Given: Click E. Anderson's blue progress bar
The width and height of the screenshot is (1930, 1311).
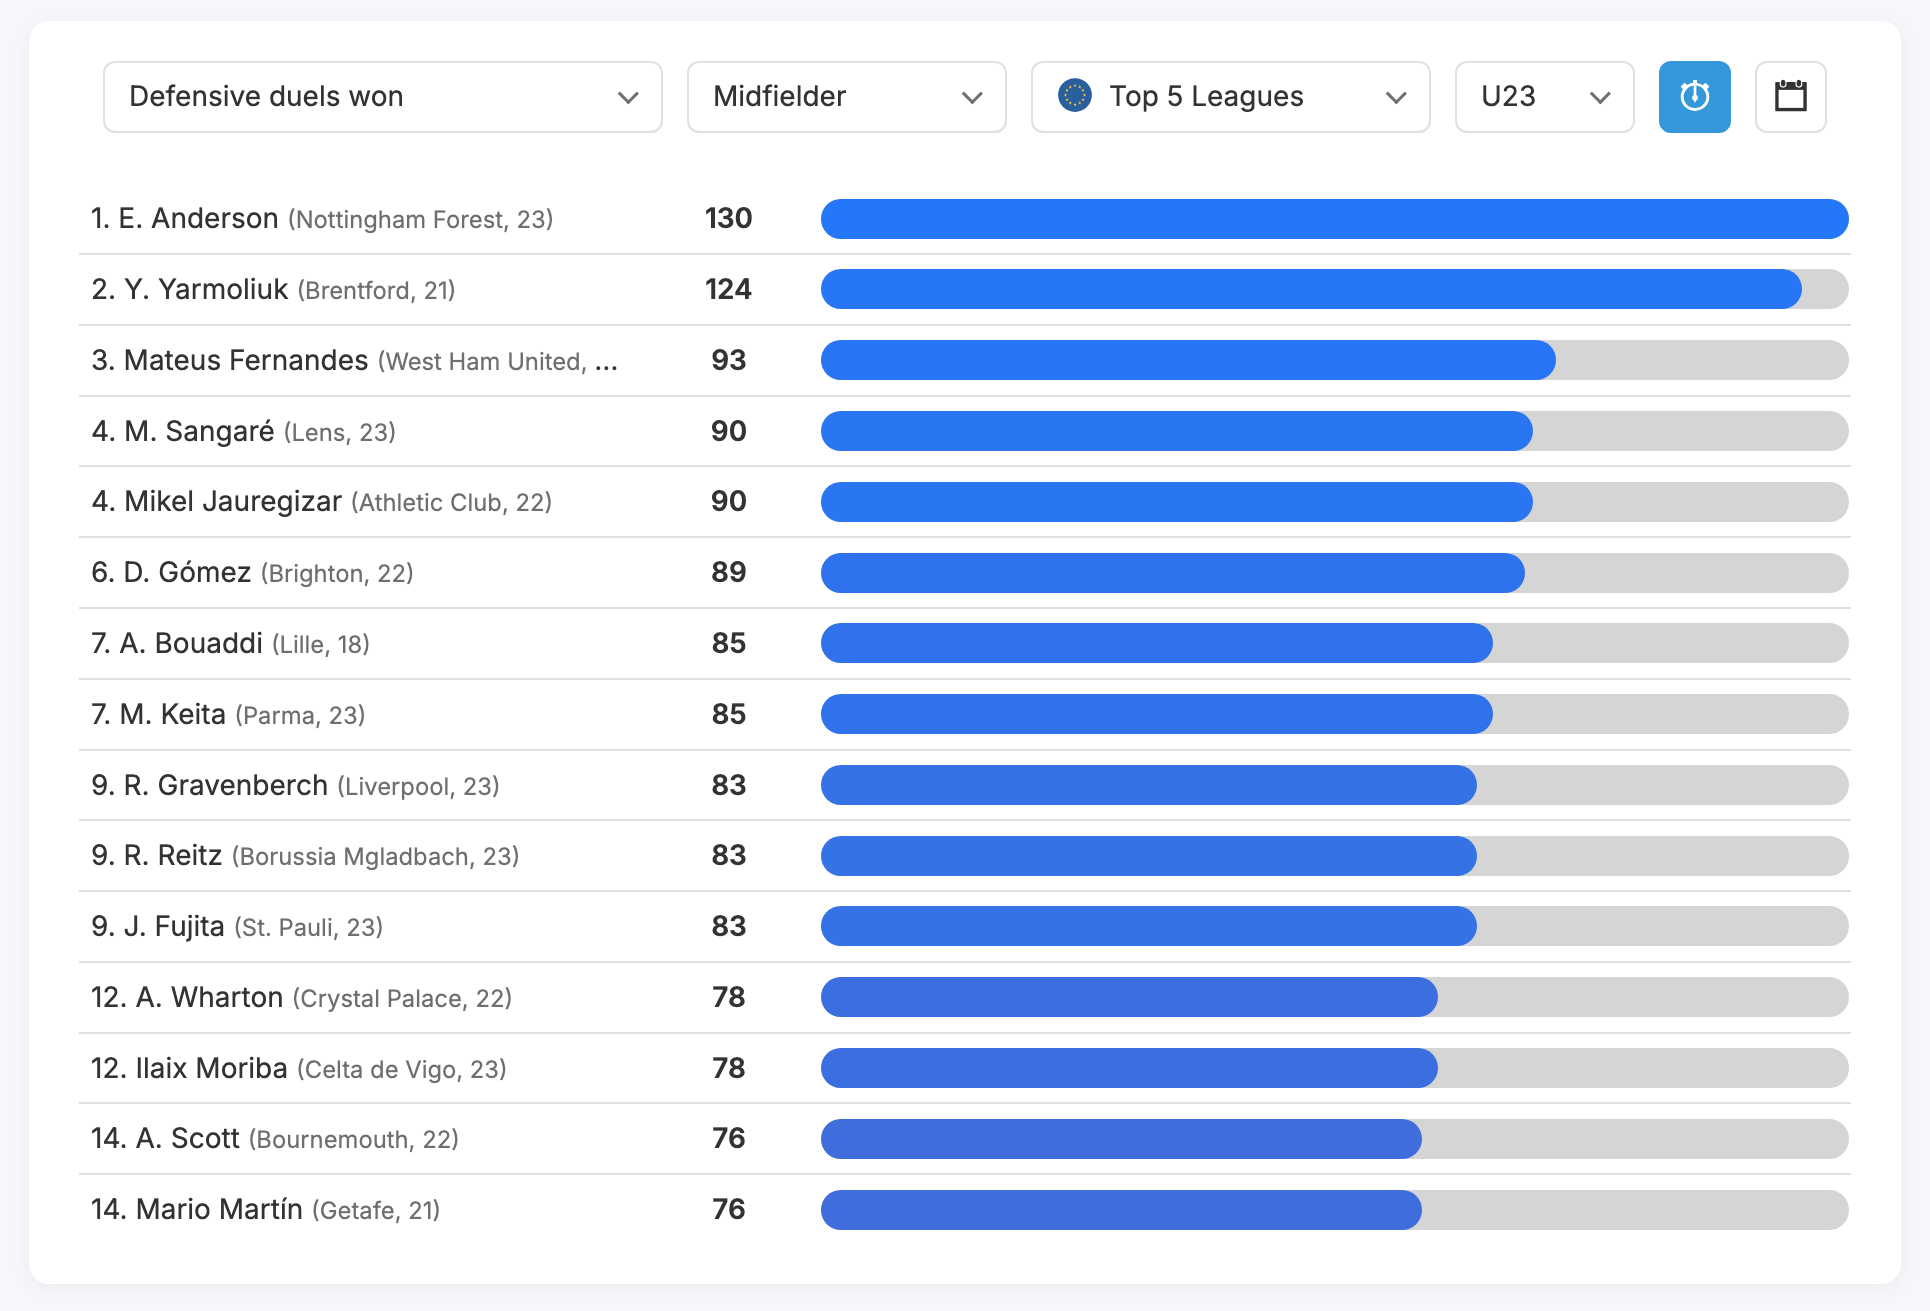Looking at the screenshot, I should point(1333,219).
